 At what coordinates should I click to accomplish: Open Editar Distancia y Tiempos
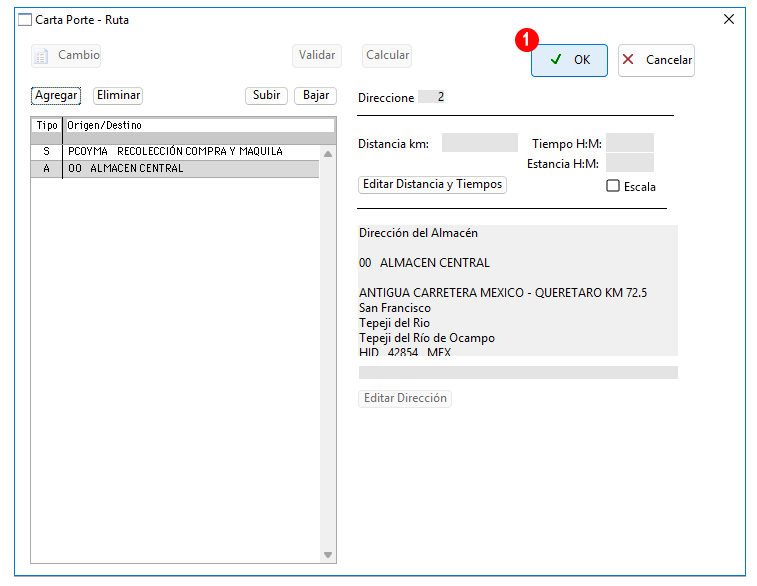[432, 184]
